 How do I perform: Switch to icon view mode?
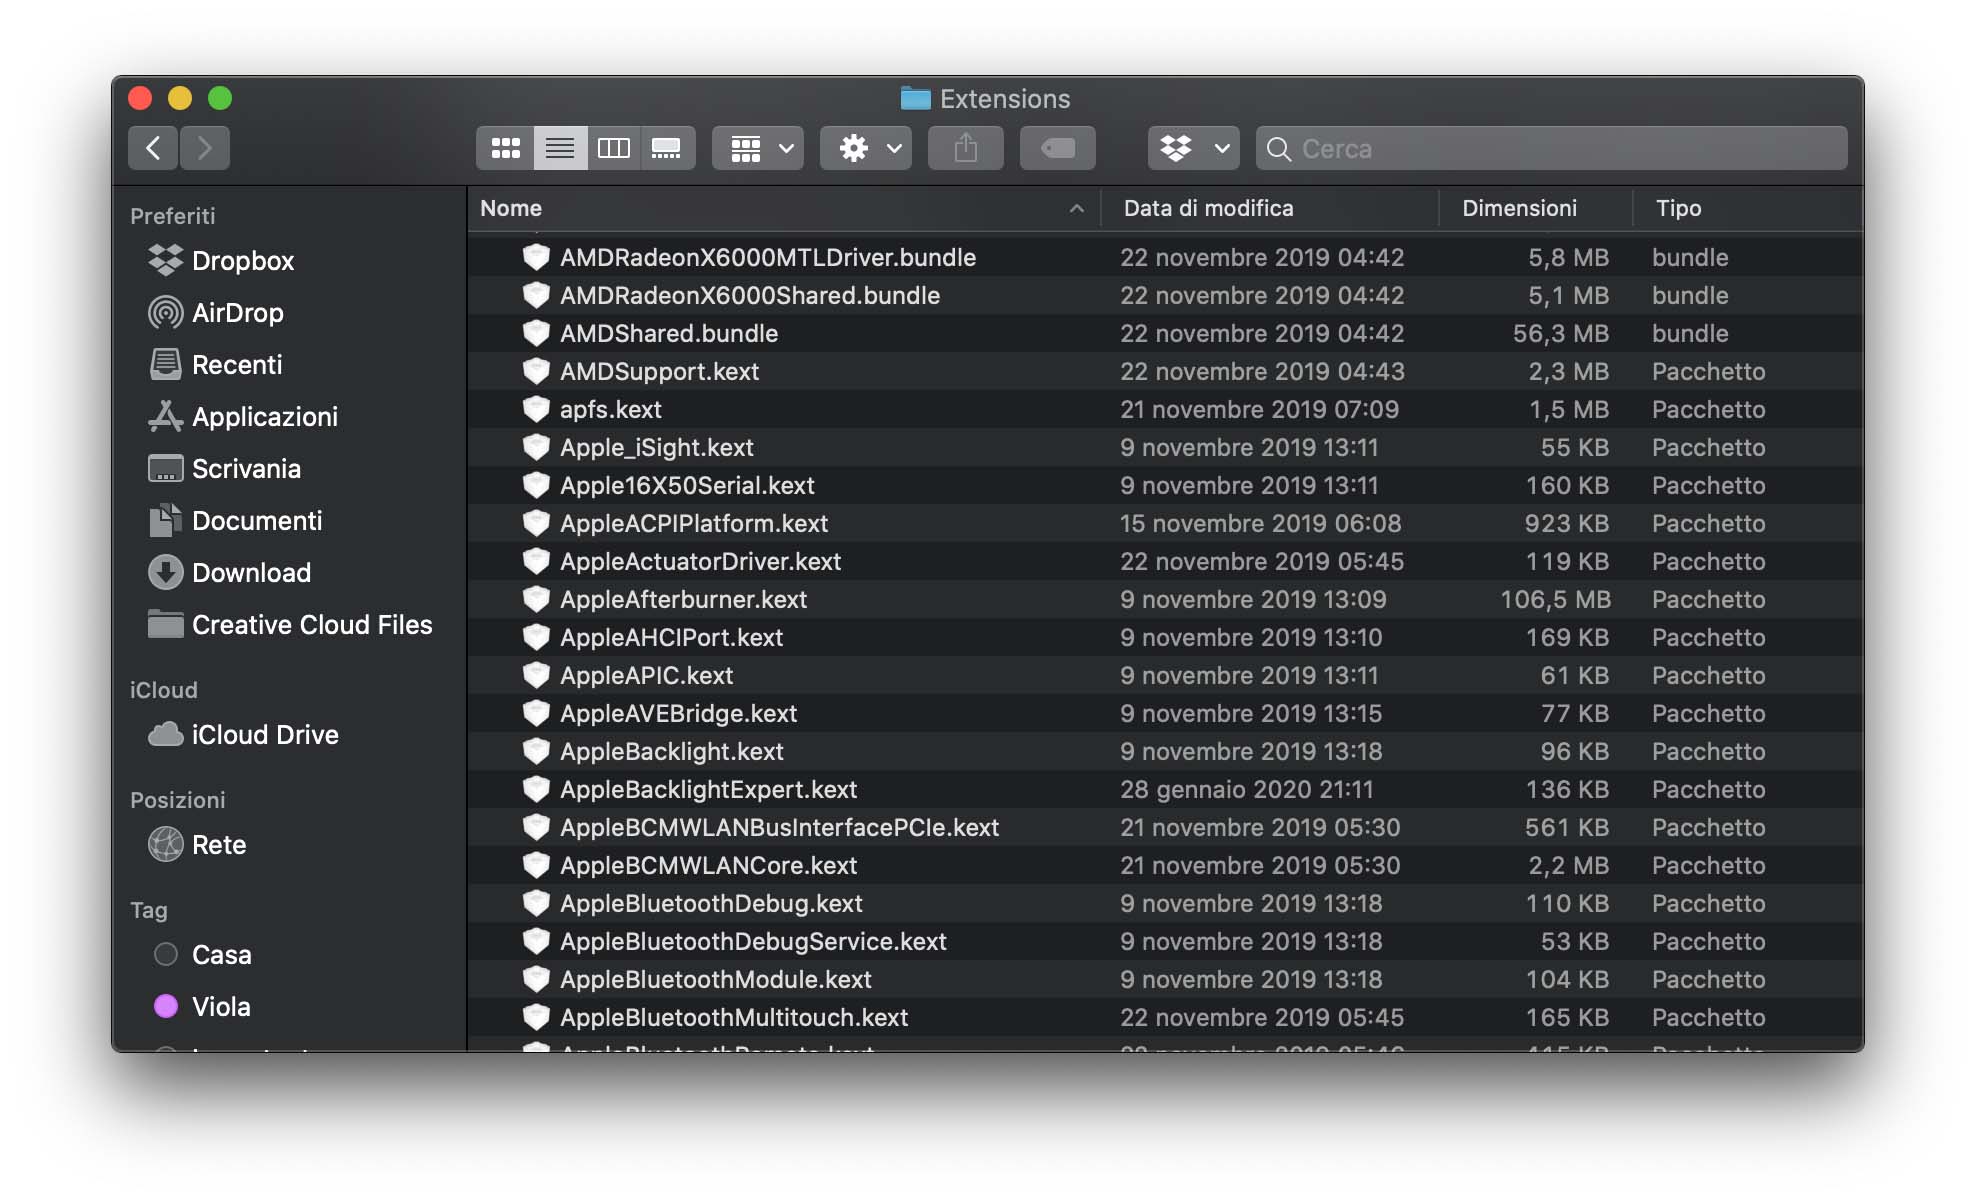506,149
